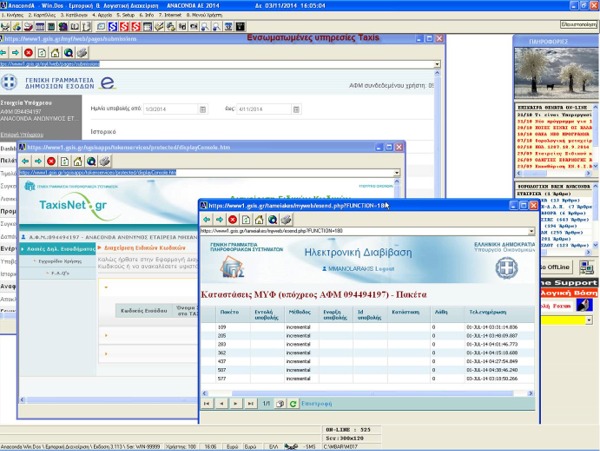Go forward in the Taxis submissions window
This screenshot has height=451, width=600.
click(15, 52)
